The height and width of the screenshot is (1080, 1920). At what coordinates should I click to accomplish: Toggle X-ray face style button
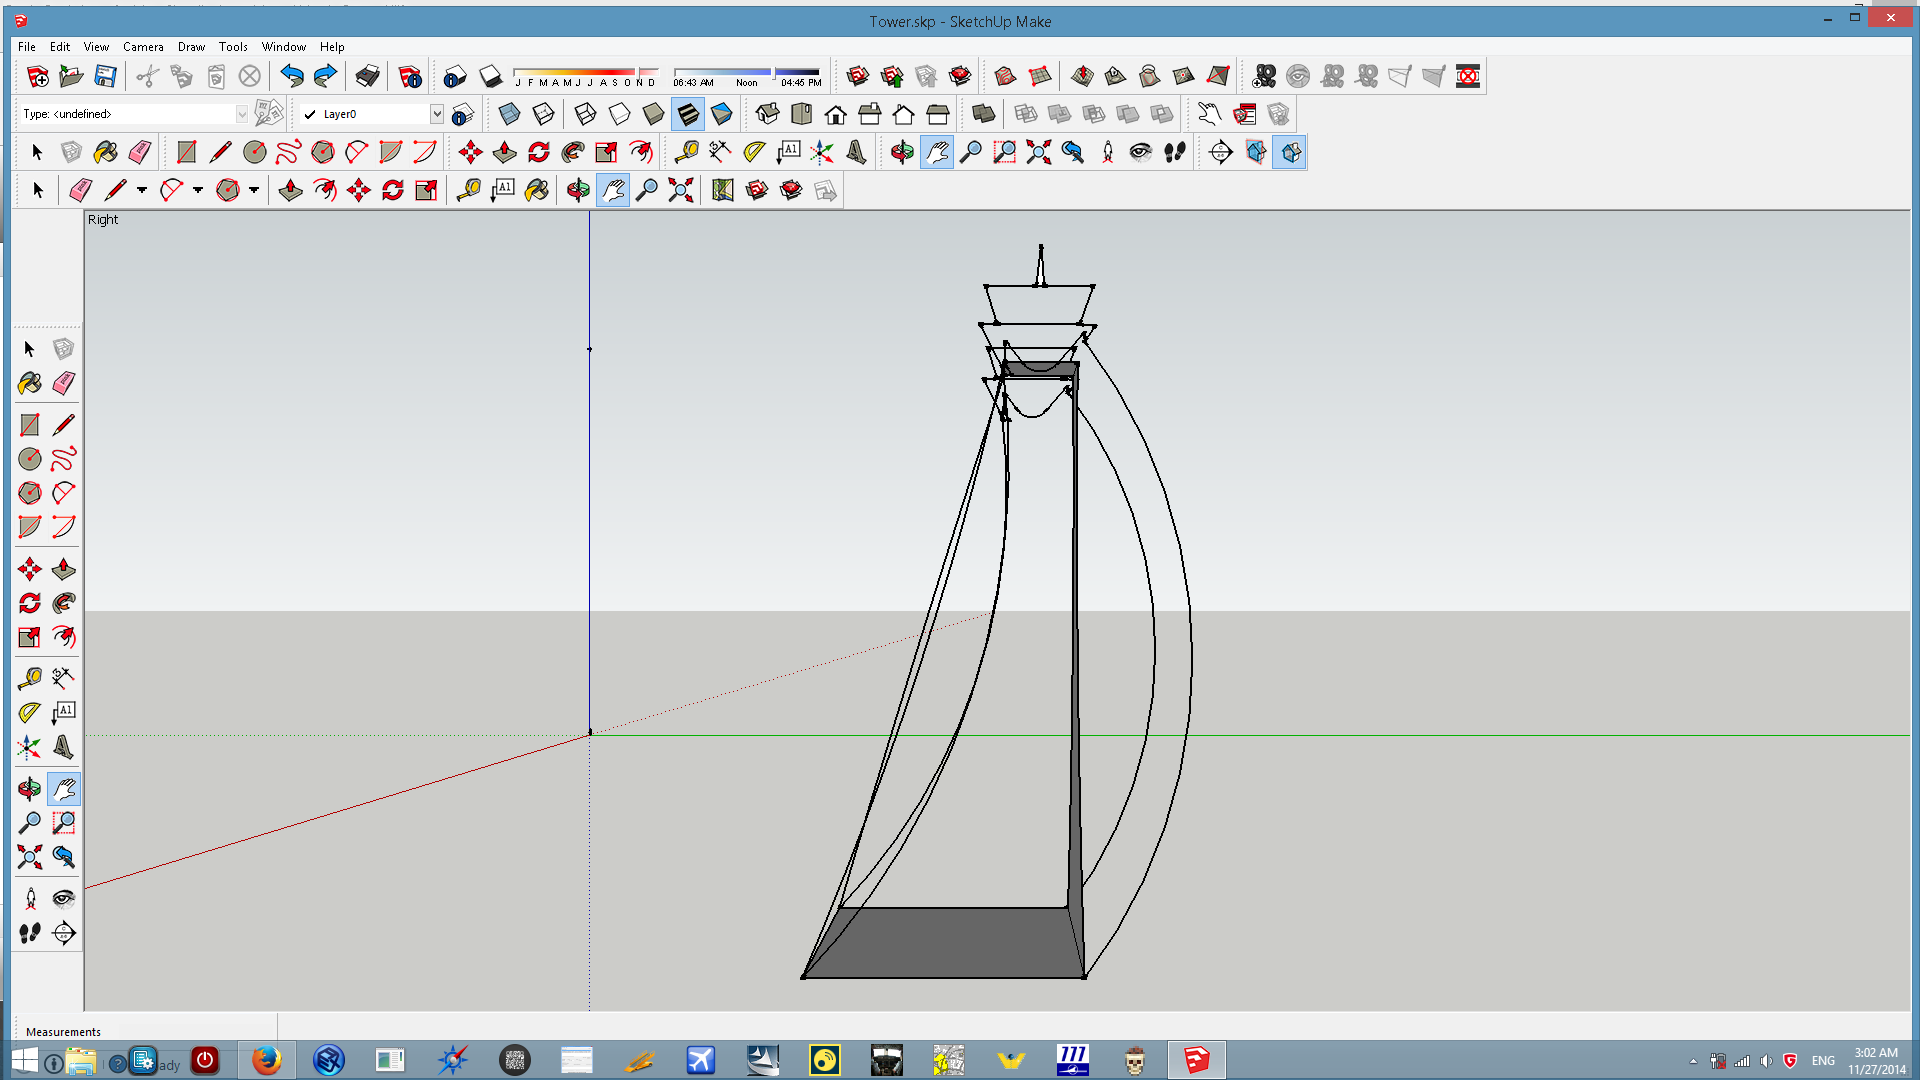(x=509, y=114)
